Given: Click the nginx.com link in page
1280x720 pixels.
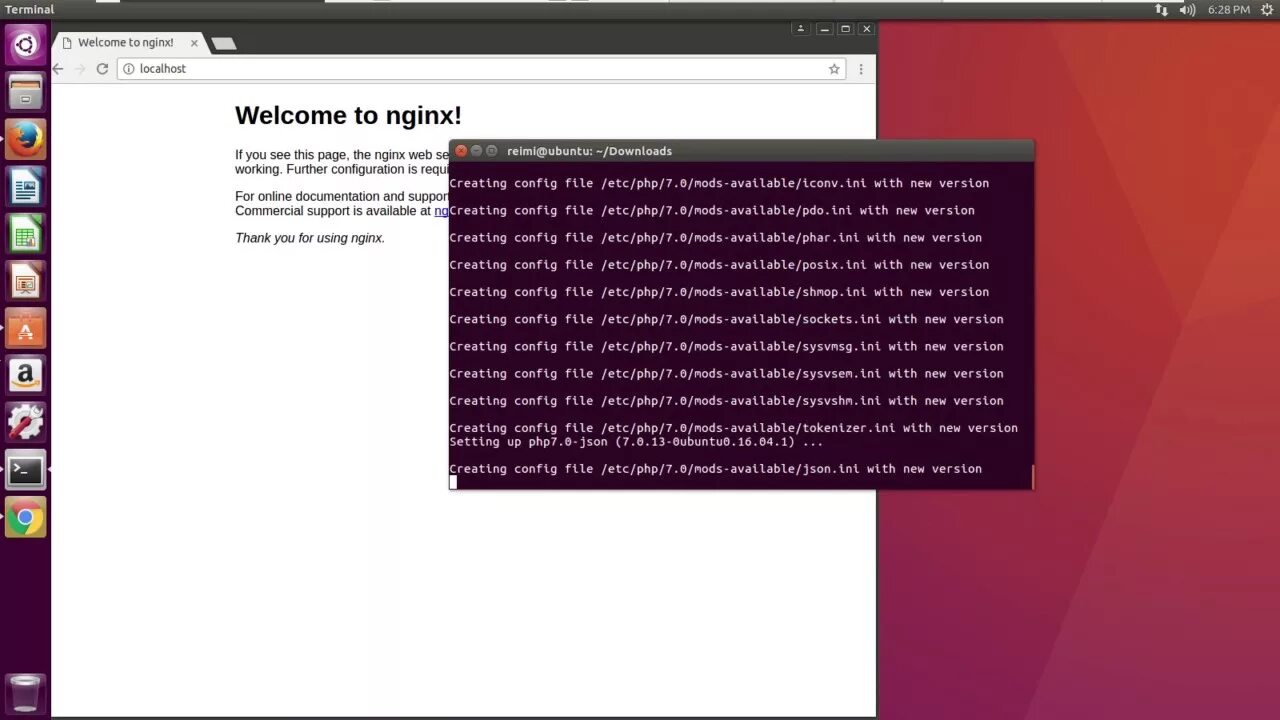Looking at the screenshot, I should click(x=441, y=211).
